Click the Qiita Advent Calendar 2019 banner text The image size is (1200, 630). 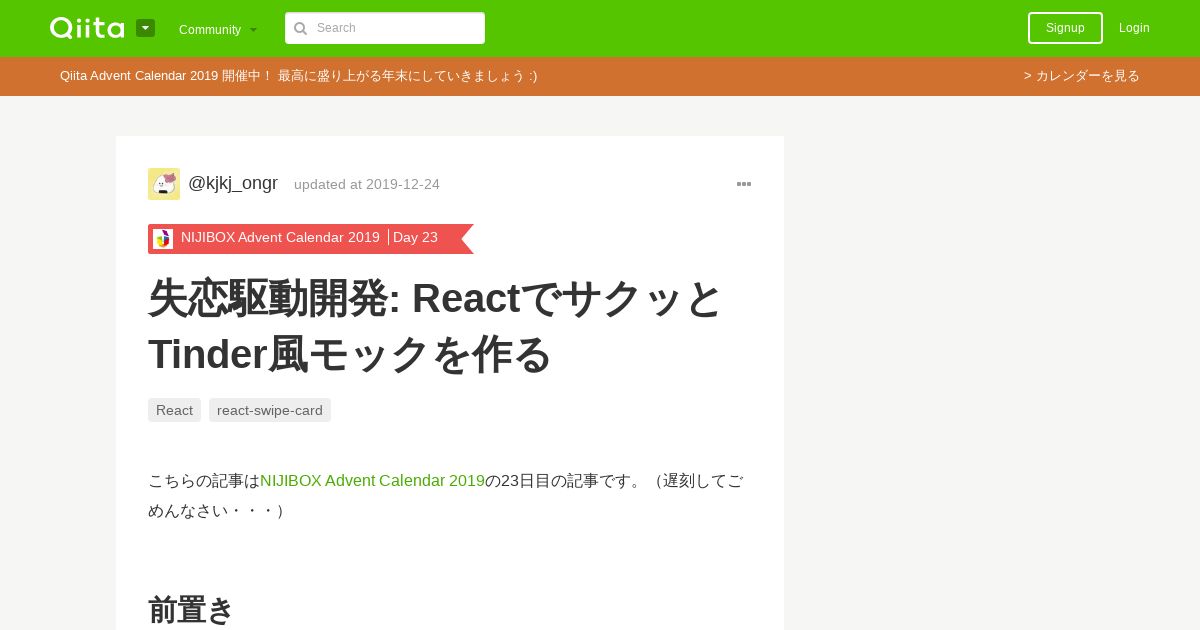pos(298,76)
